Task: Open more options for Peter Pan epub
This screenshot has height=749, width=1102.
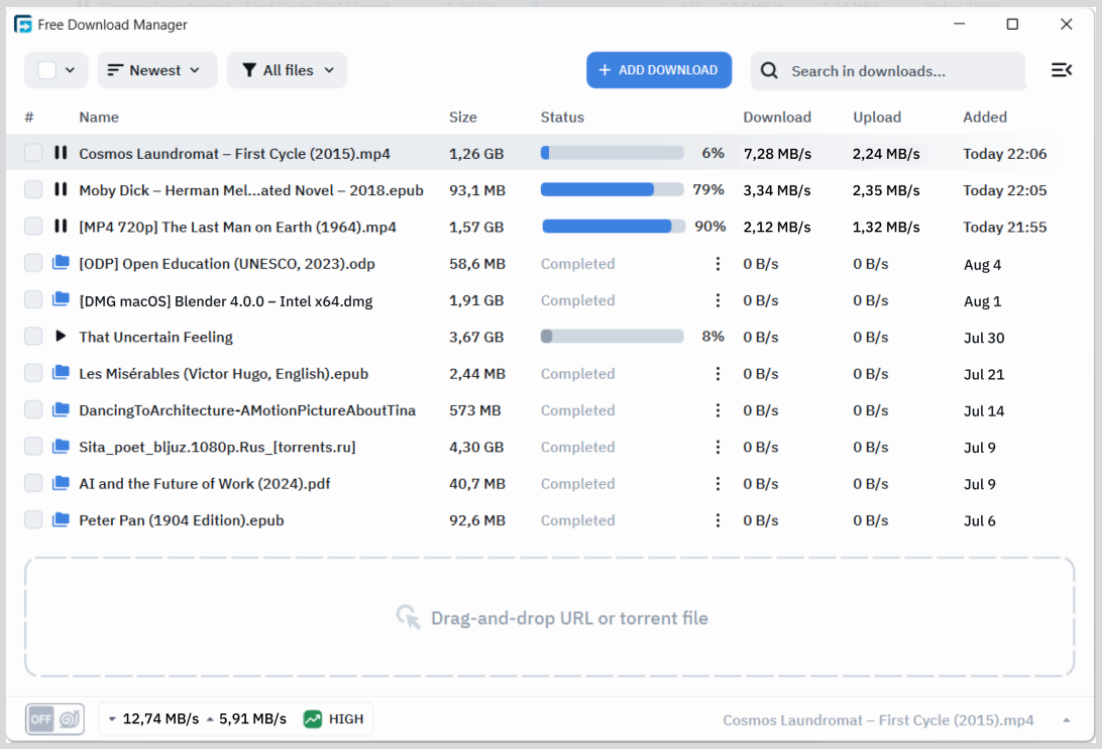Action: point(718,520)
